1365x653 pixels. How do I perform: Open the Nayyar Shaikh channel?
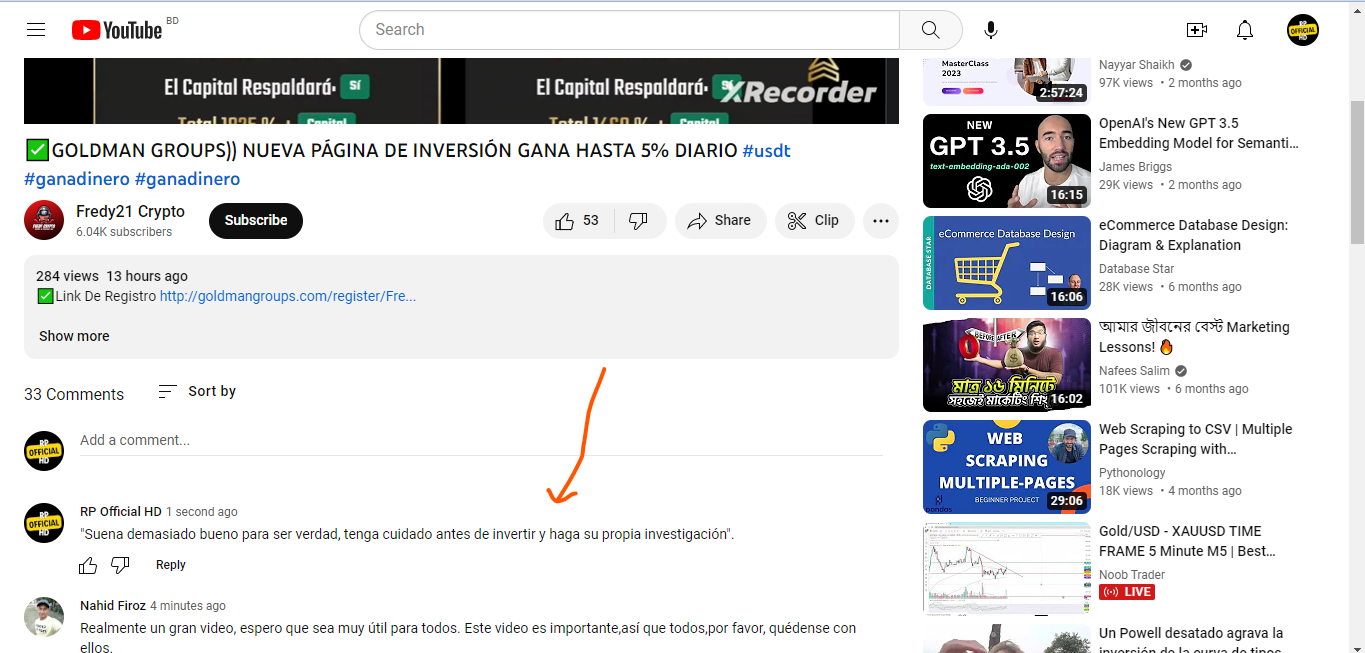[x=1137, y=65]
